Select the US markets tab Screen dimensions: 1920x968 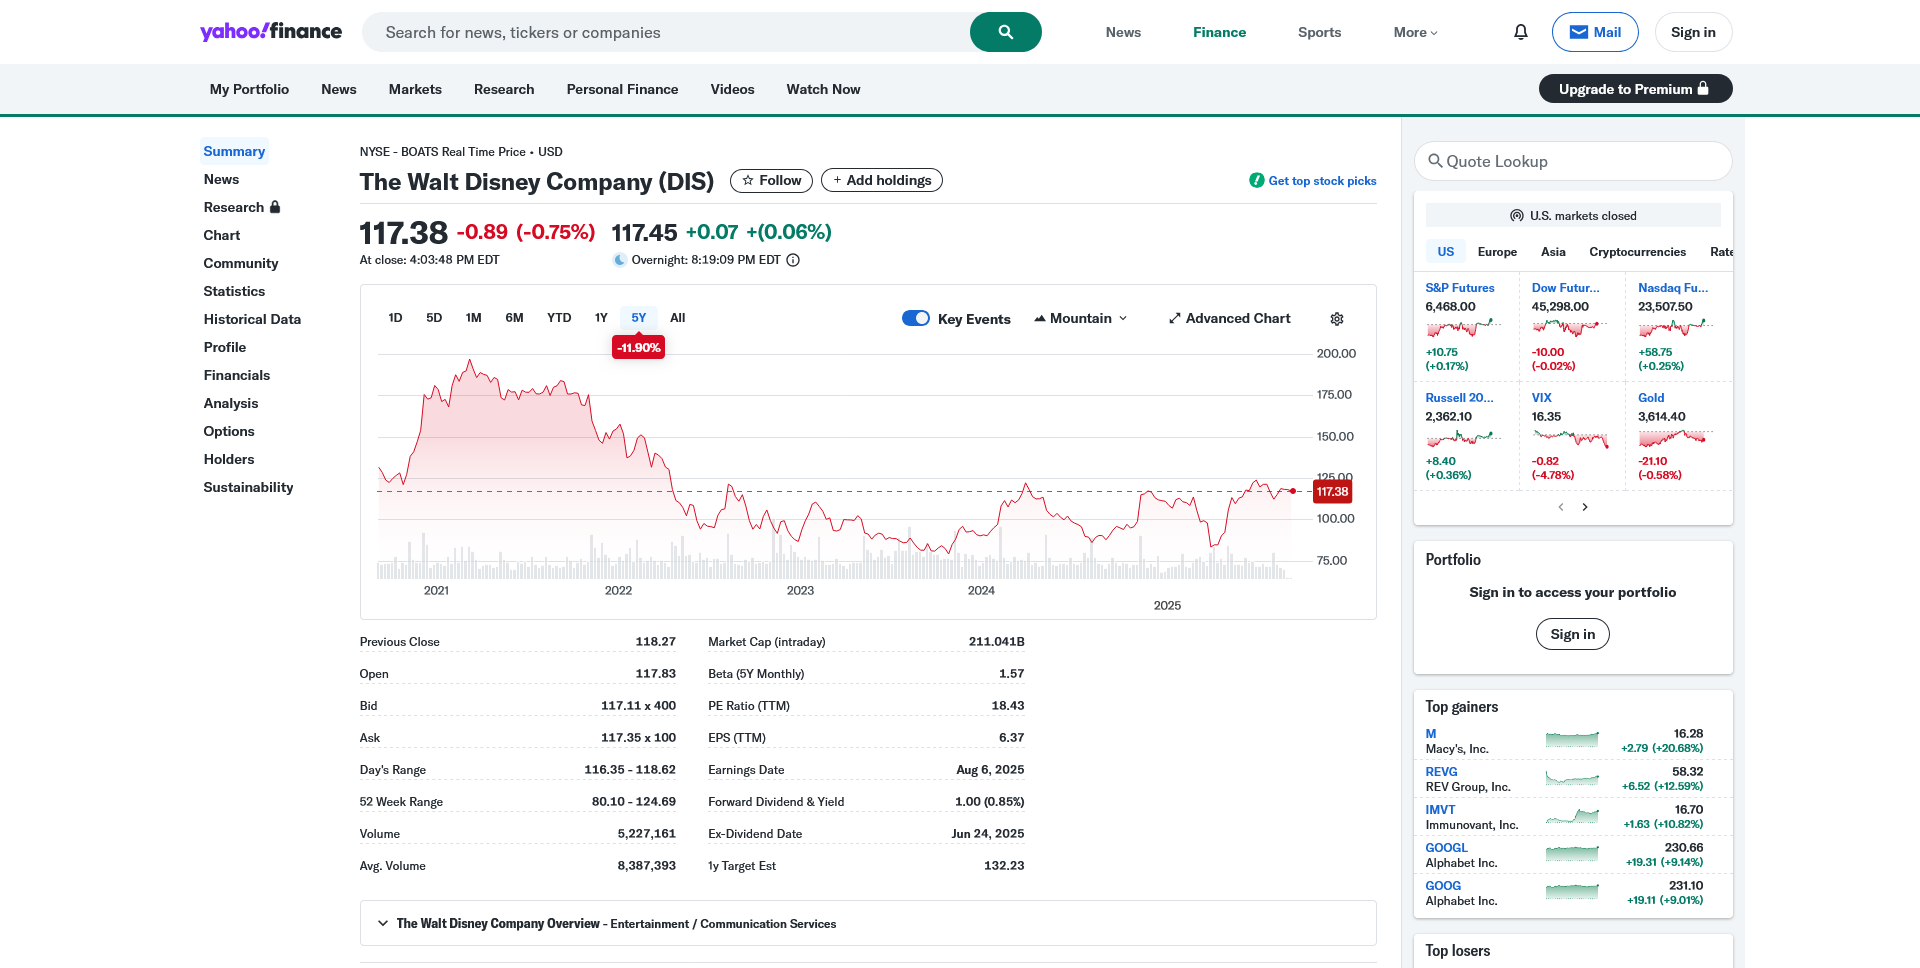tap(1446, 252)
